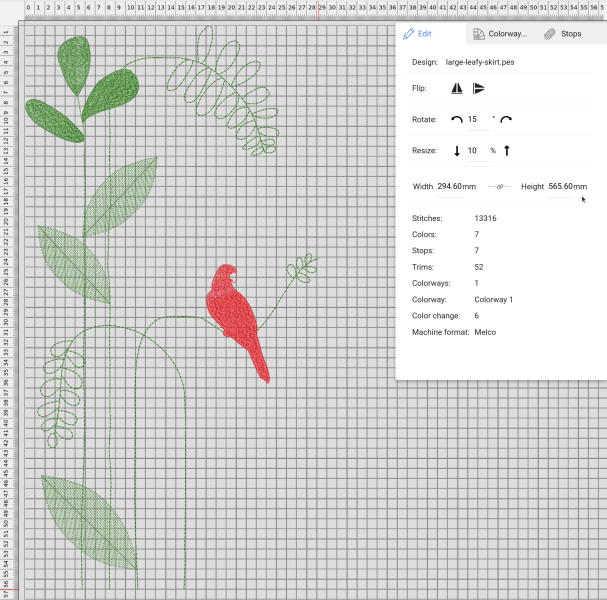The height and width of the screenshot is (600, 607).
Task: Click the Resize: label
Action: (x=424, y=151)
